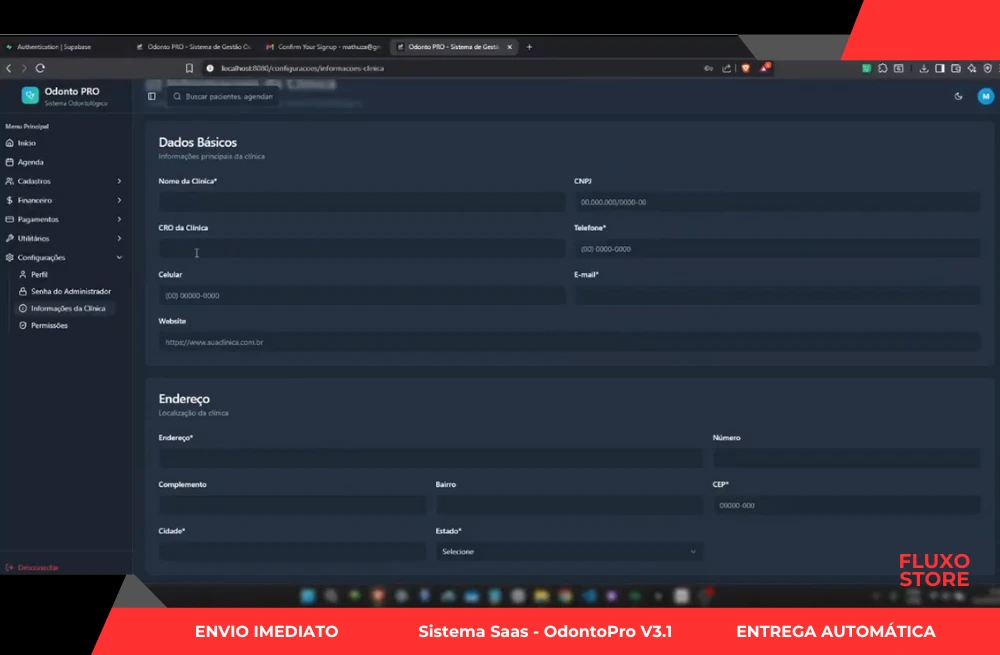Open Início from the sidebar

[x=27, y=143]
